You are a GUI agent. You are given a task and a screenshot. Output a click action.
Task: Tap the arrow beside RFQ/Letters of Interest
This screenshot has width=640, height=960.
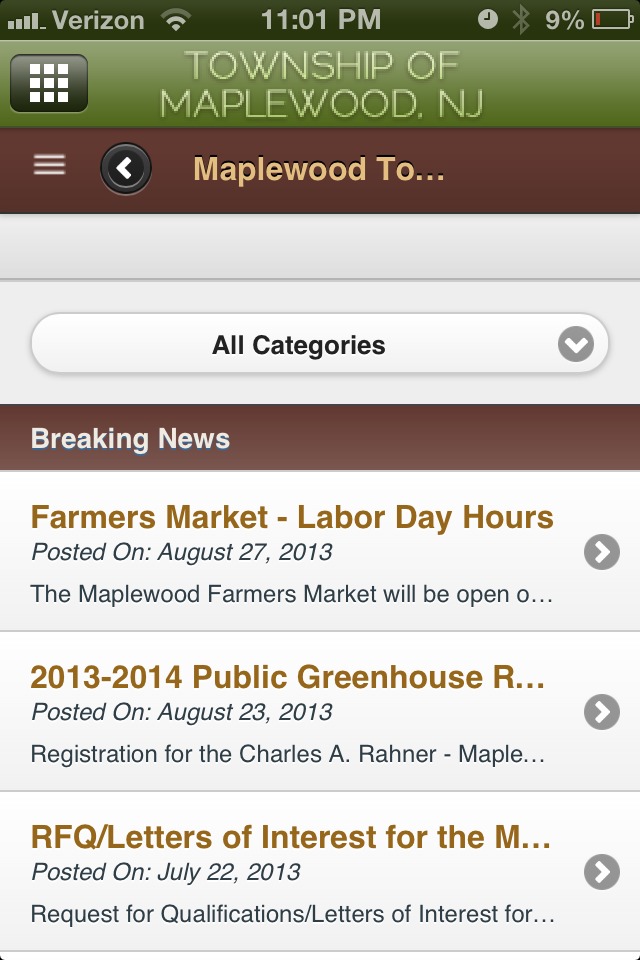[601, 872]
